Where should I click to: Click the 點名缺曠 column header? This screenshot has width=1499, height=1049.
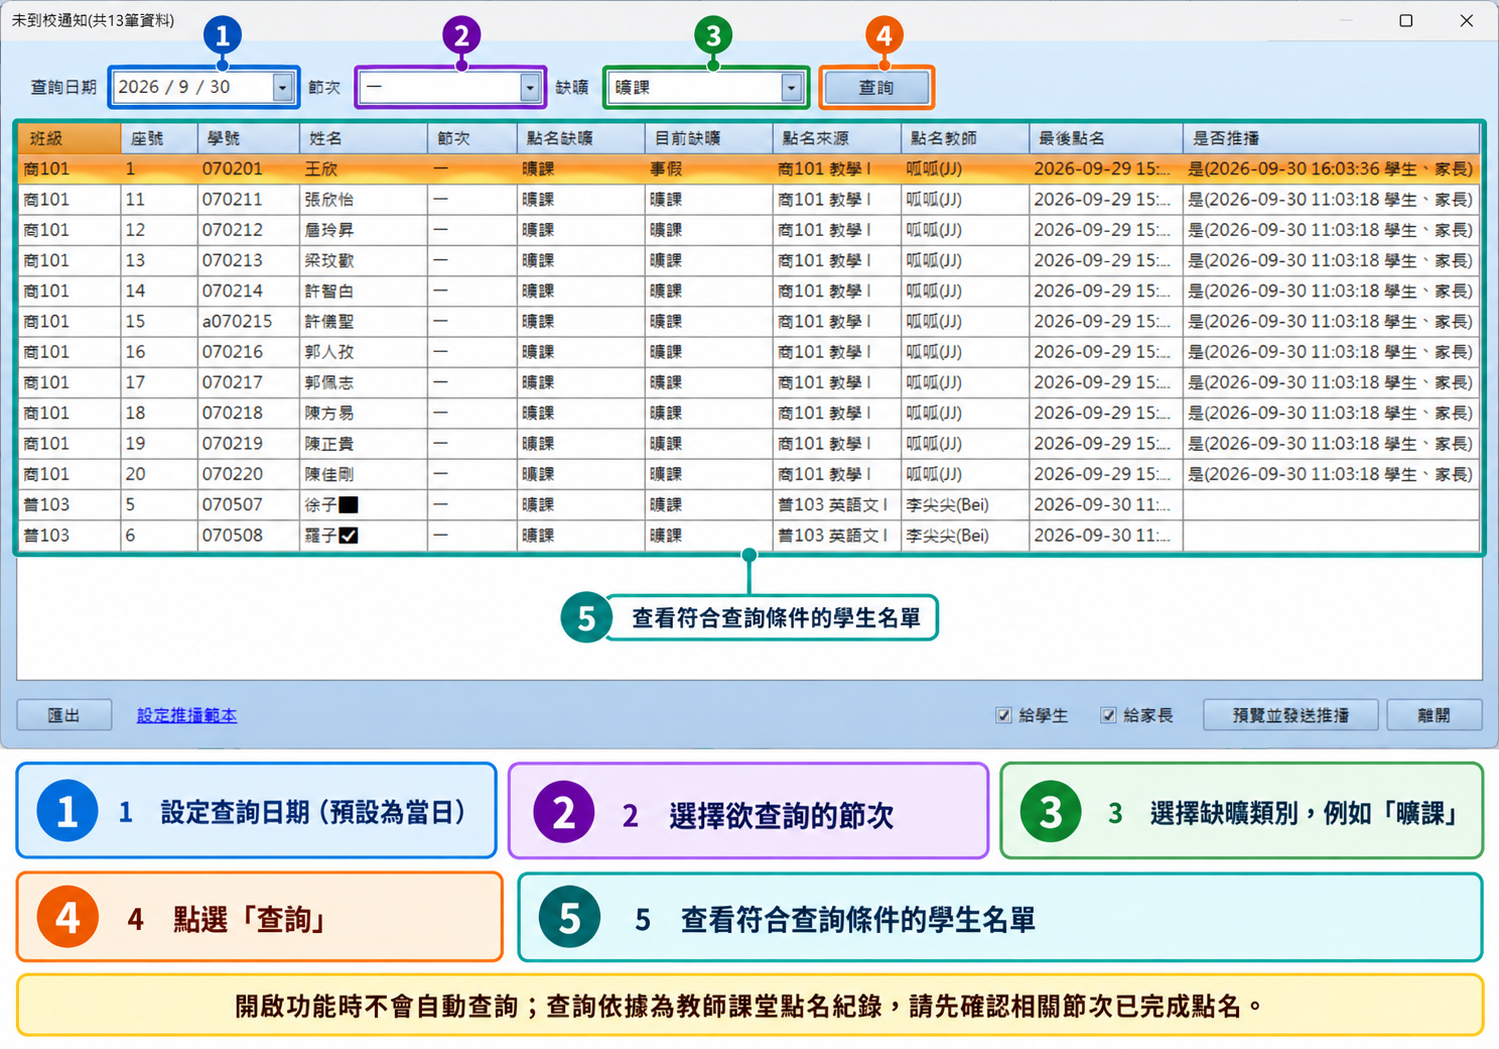tap(581, 138)
